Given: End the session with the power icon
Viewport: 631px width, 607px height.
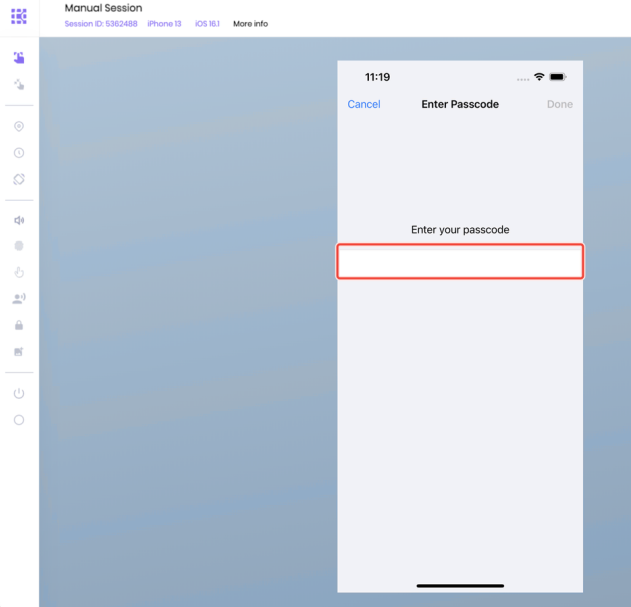Looking at the screenshot, I should [19, 393].
